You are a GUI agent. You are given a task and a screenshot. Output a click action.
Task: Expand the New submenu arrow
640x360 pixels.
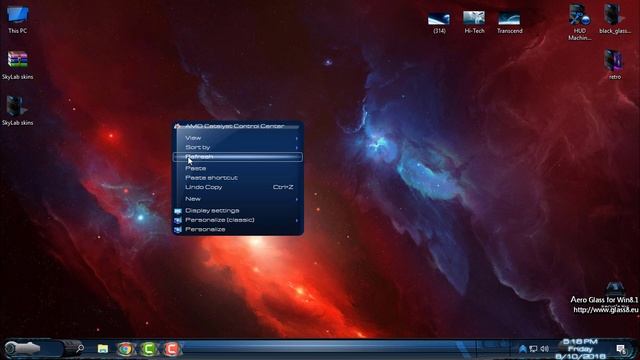297,199
